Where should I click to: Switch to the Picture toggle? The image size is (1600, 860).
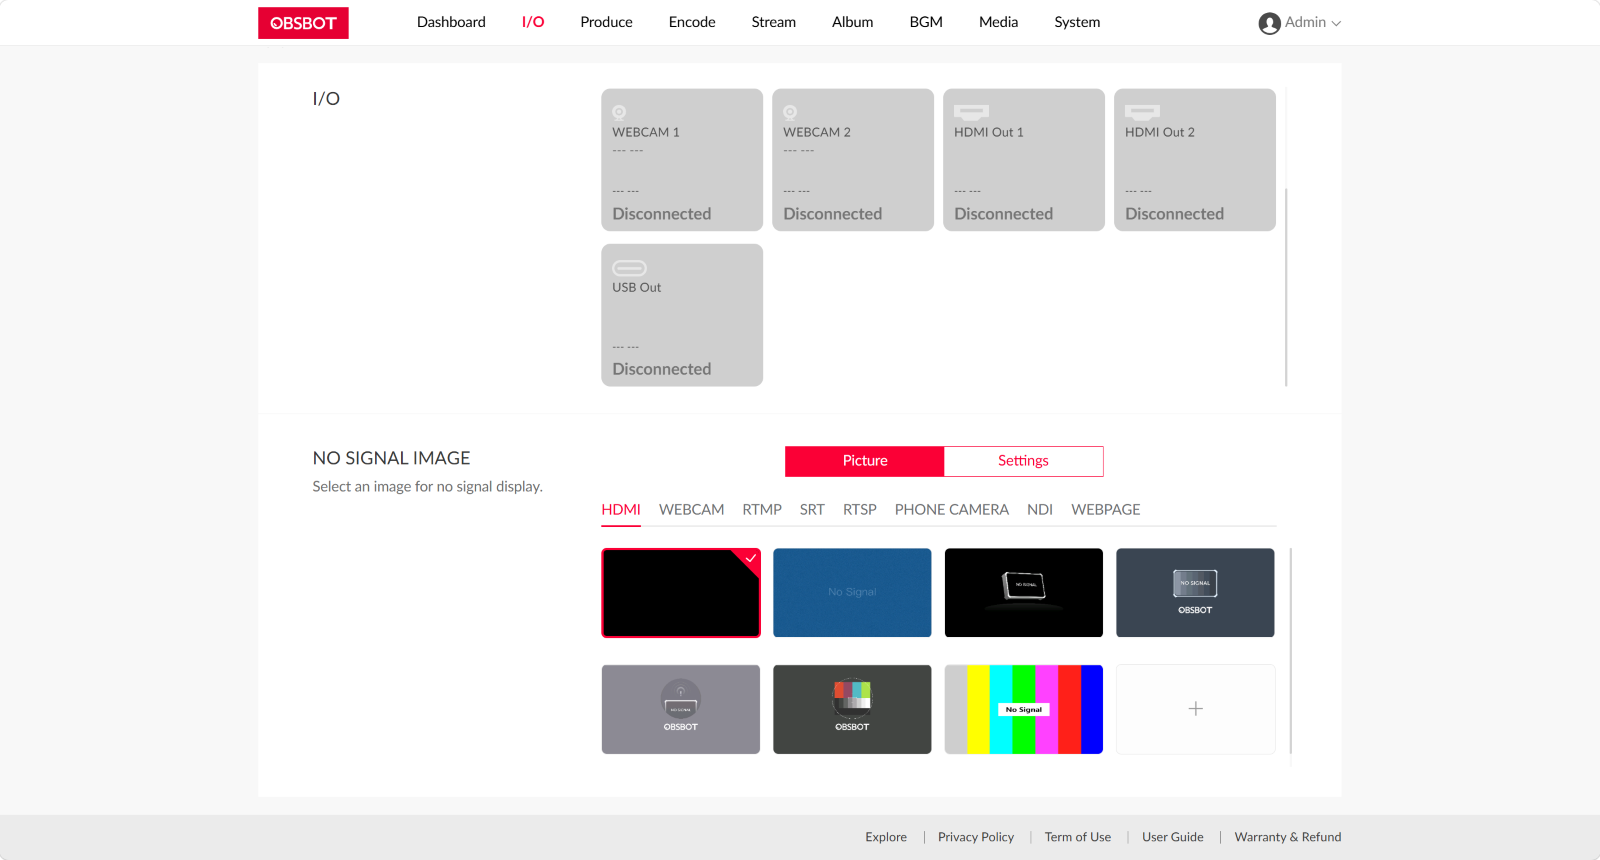point(865,461)
